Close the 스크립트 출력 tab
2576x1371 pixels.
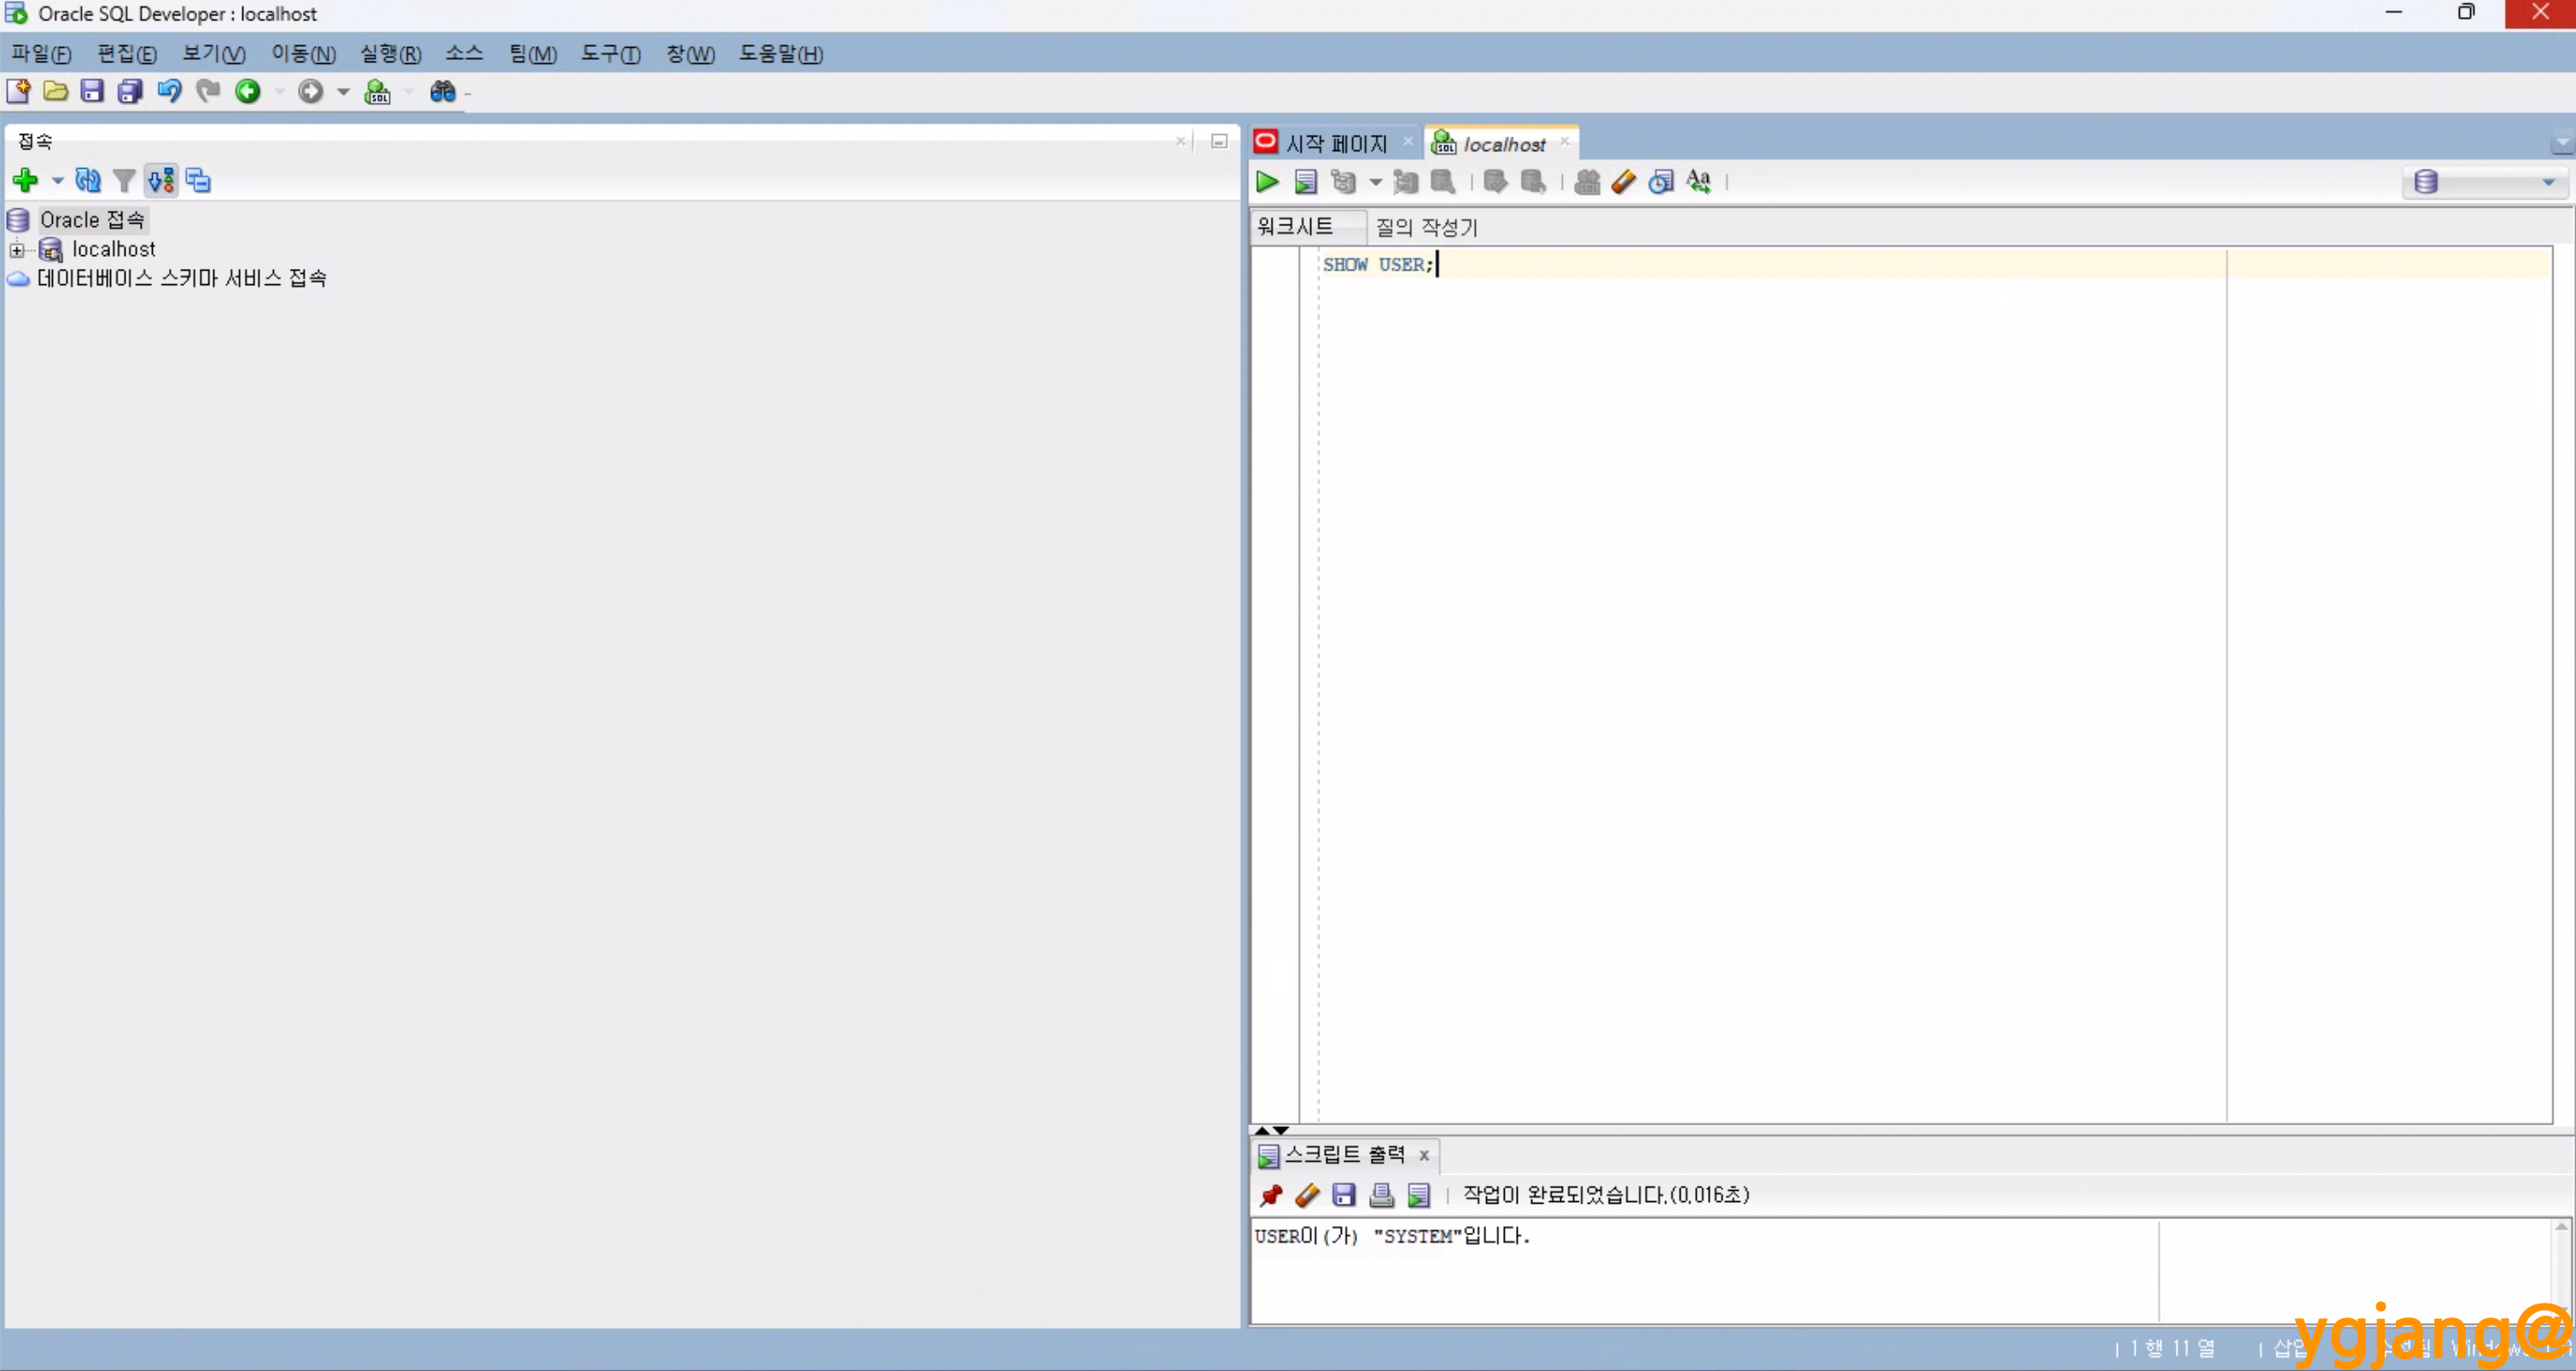1424,1156
